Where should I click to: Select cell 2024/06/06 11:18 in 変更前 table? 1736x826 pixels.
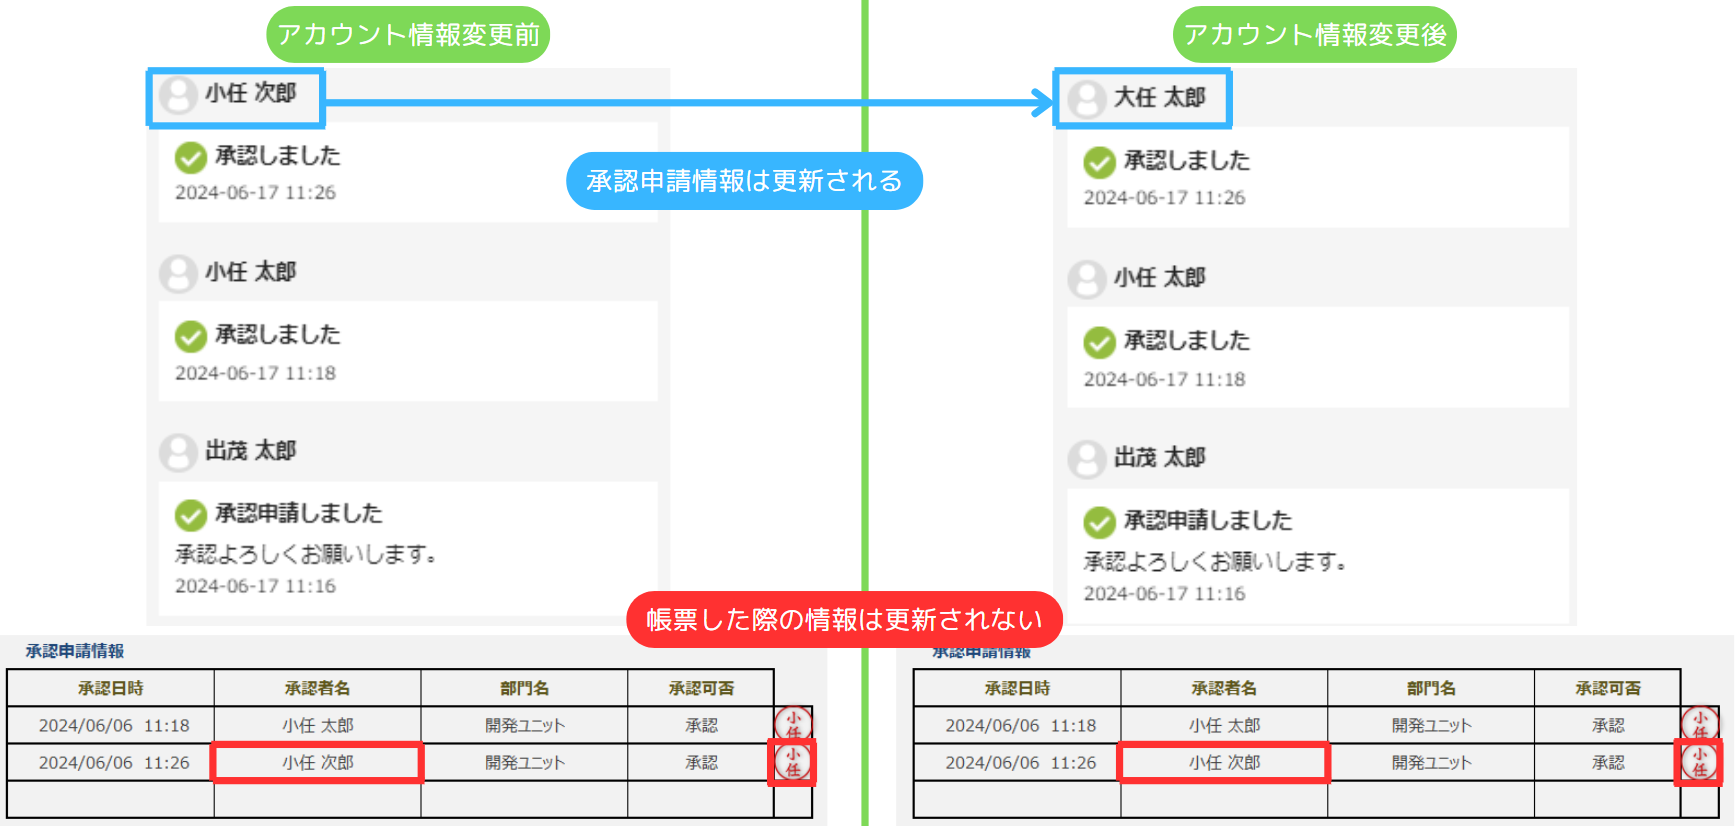pyautogui.click(x=111, y=725)
